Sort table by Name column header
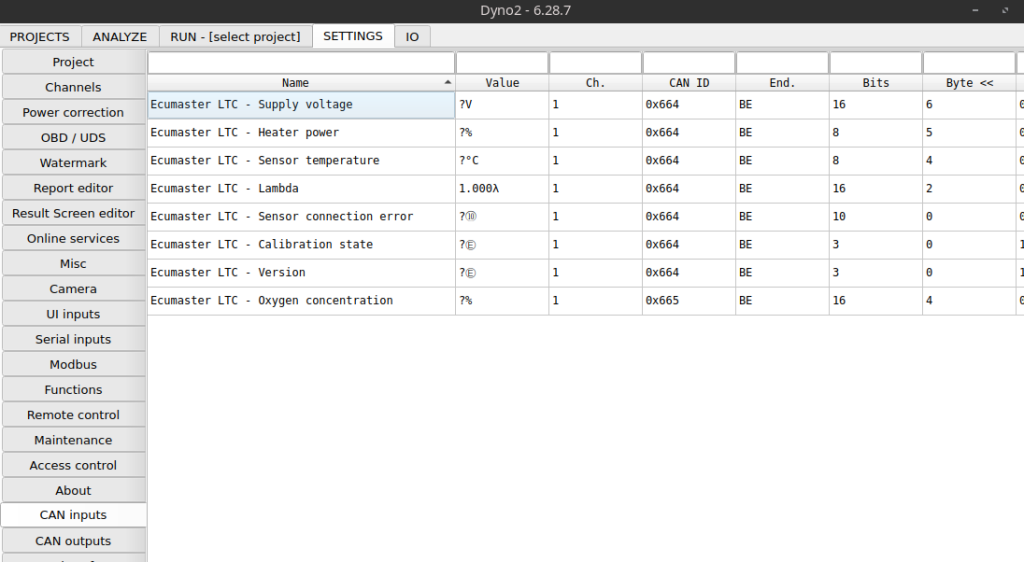 point(301,83)
